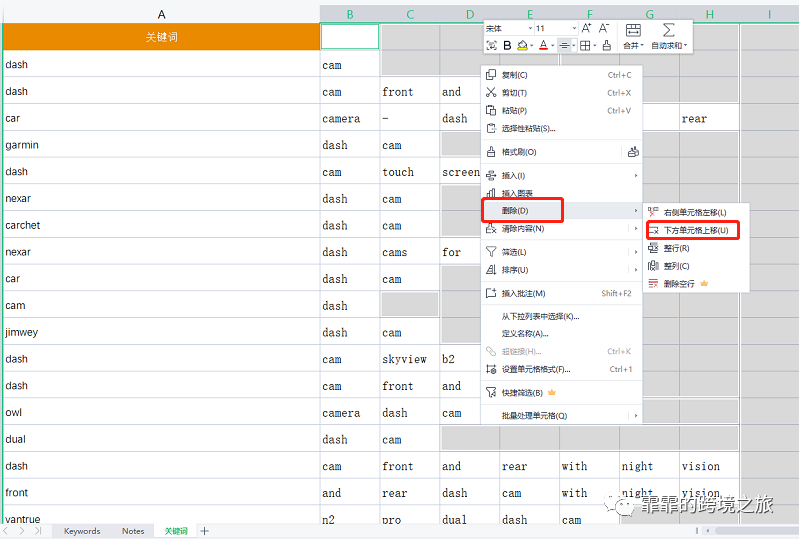
Task: Click center alignment icon in mini toolbar
Action: (x=564, y=46)
